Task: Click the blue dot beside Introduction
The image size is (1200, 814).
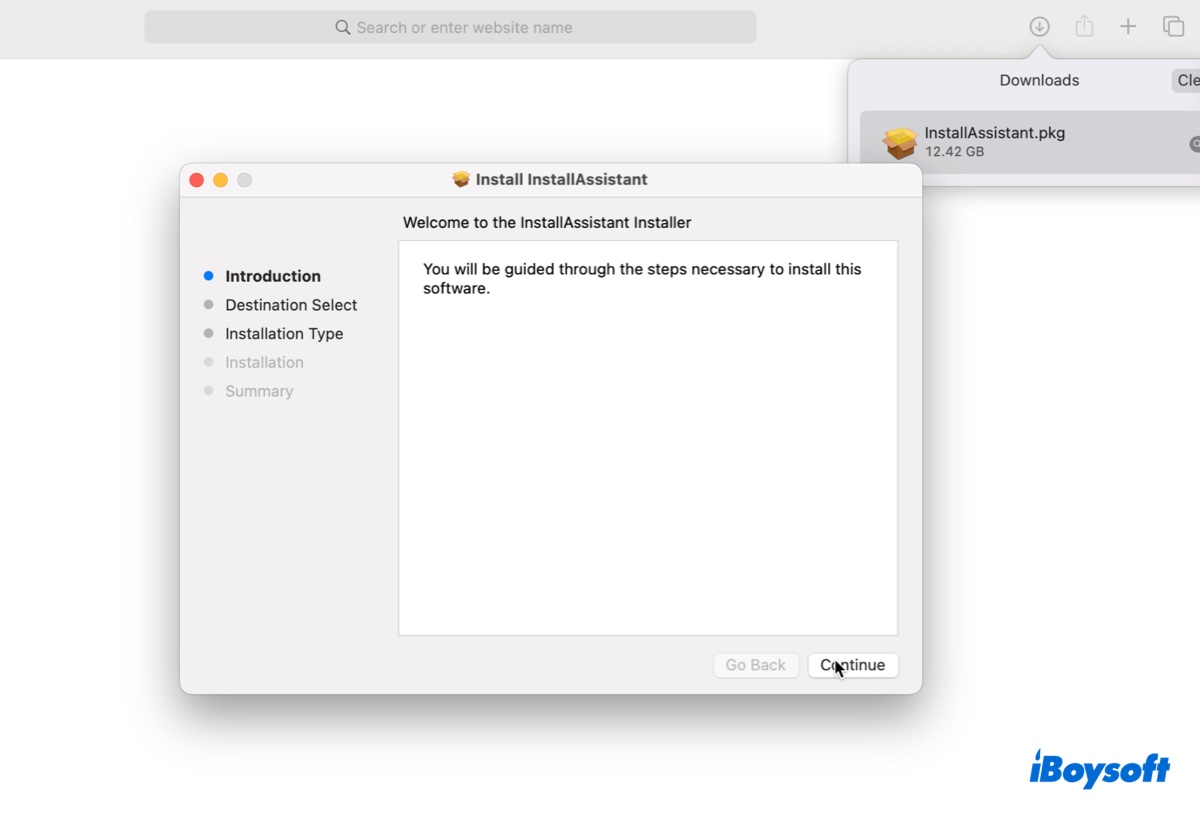Action: (209, 275)
